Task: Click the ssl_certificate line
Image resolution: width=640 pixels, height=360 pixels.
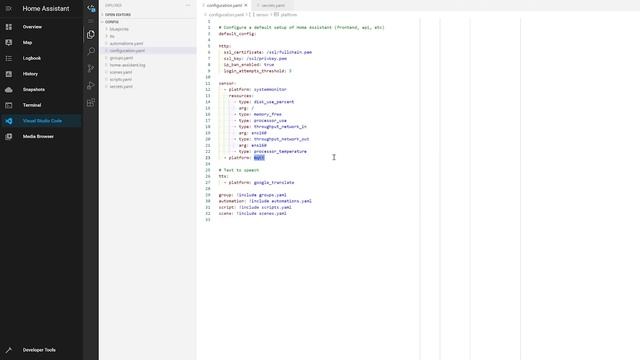Action: click(268, 52)
